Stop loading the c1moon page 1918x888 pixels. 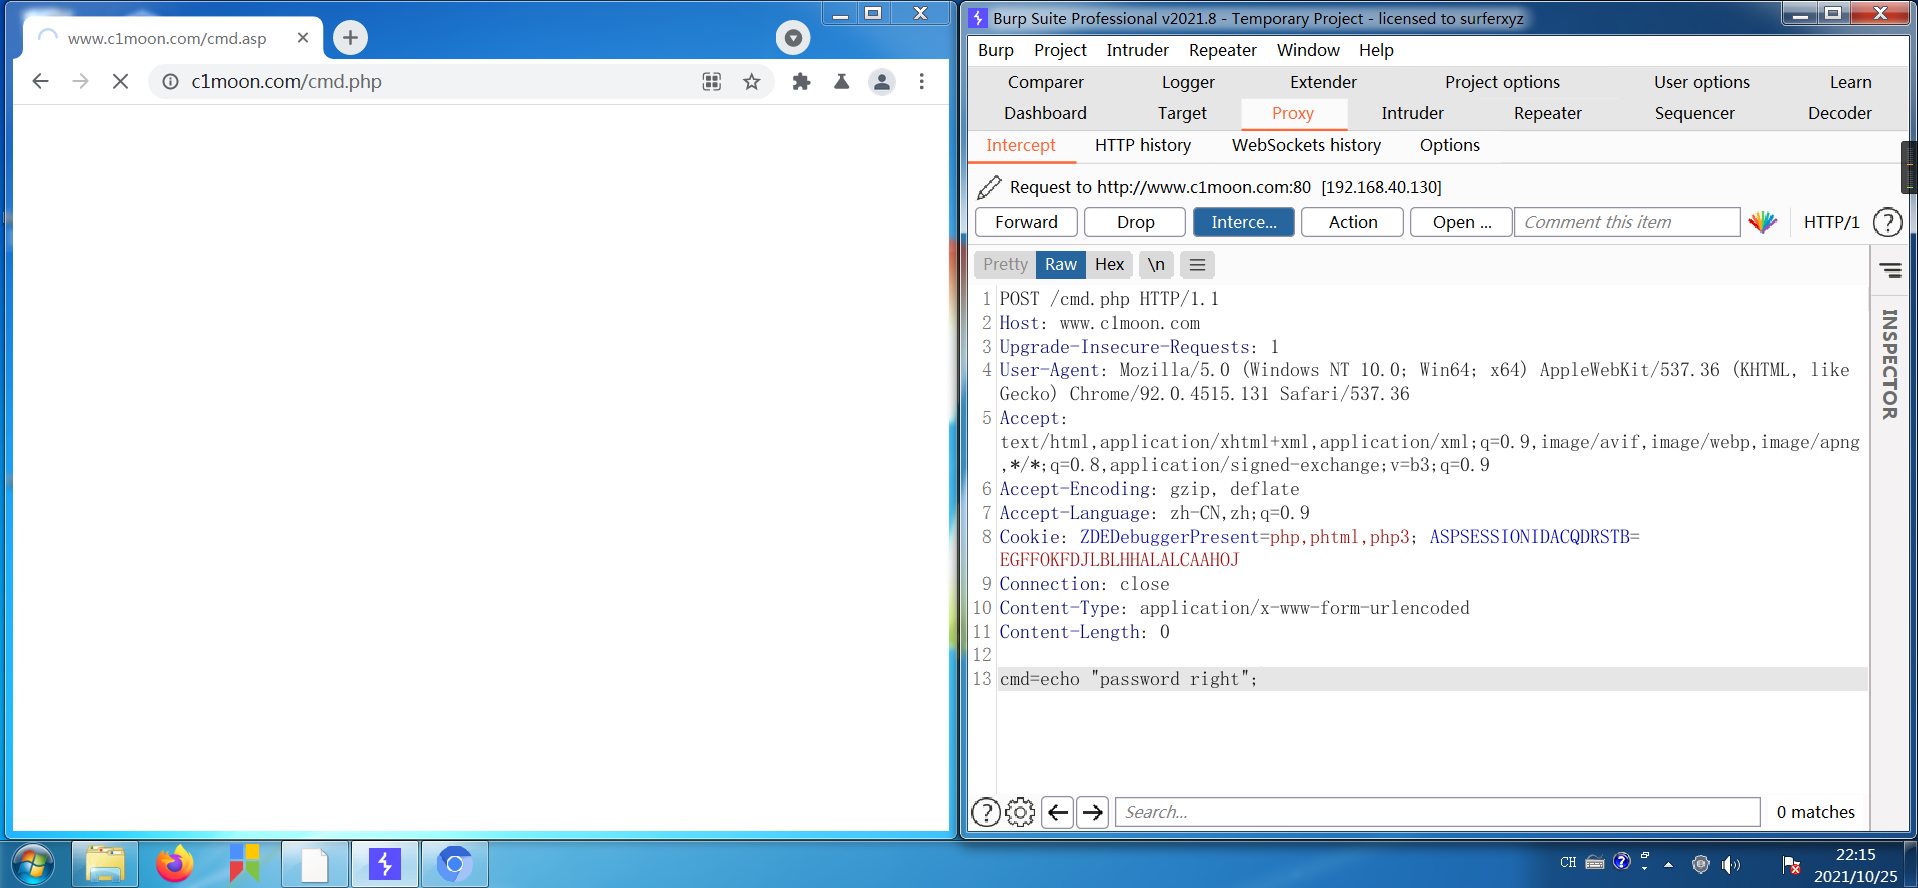tap(120, 81)
